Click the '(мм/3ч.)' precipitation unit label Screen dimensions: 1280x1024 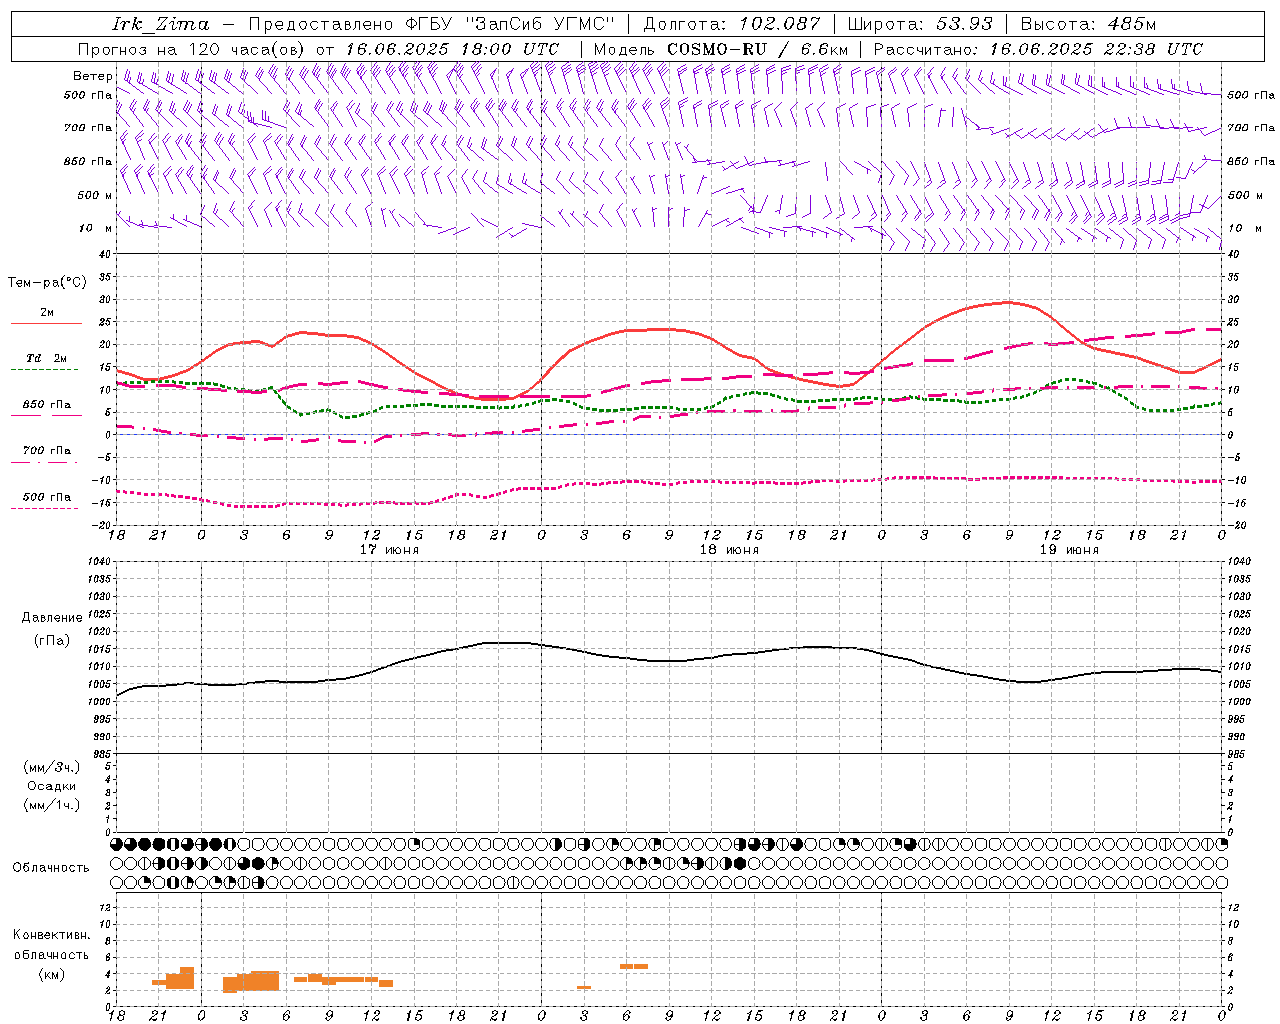tap(51, 767)
